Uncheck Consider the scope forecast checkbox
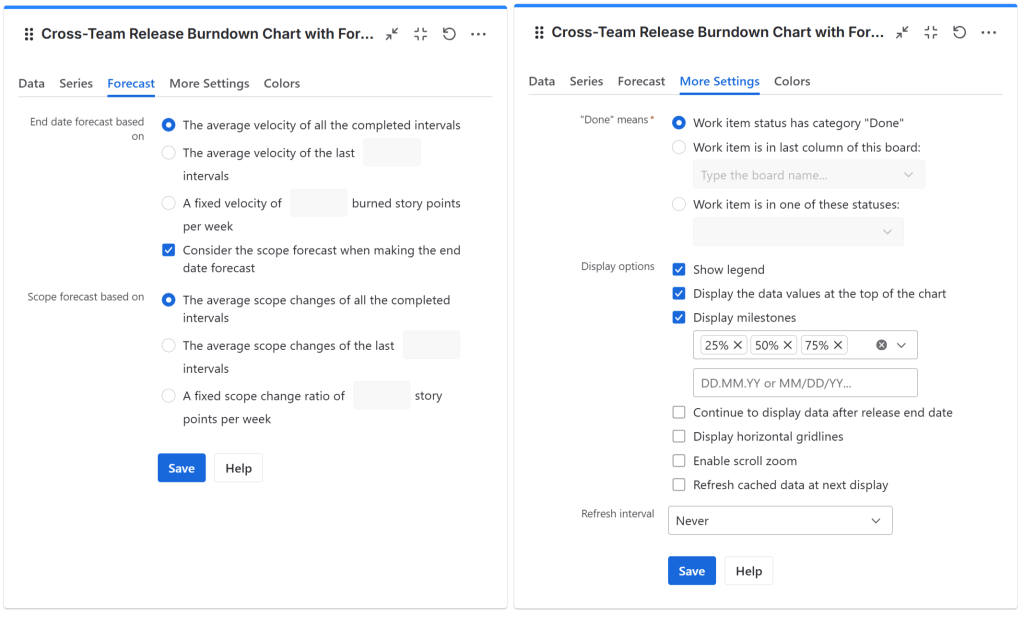Viewport: 1024px width, 617px height. (x=169, y=251)
